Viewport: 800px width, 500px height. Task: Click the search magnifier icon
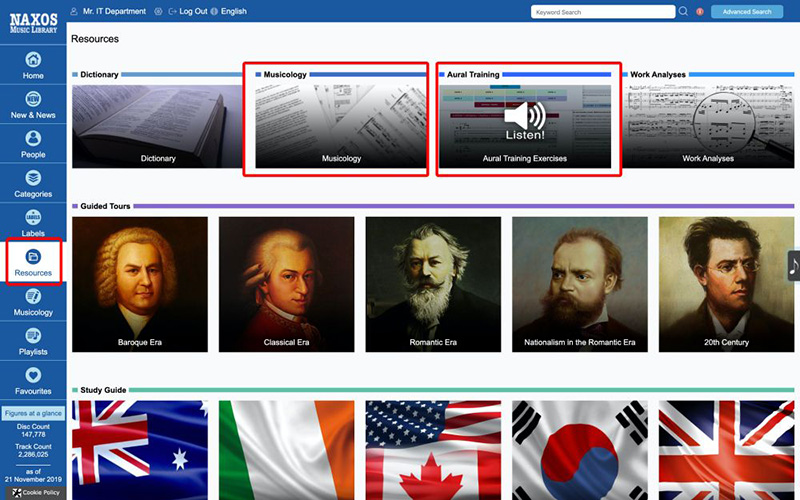684,12
